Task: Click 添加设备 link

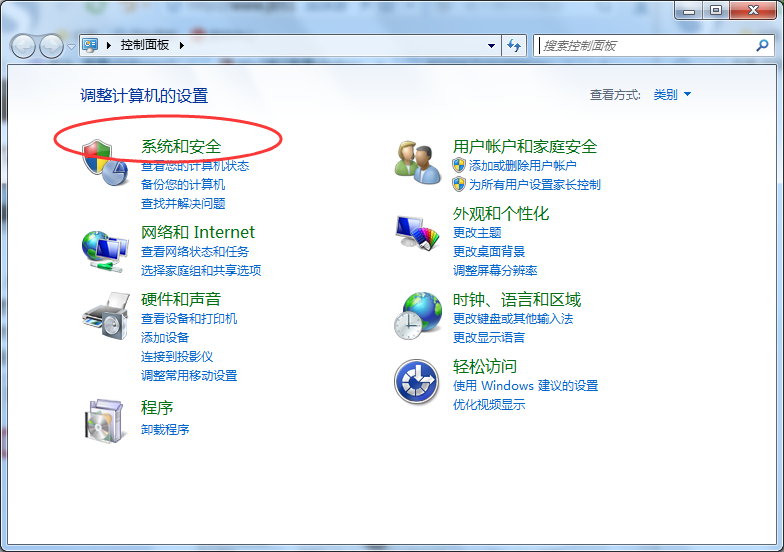Action: (x=165, y=338)
